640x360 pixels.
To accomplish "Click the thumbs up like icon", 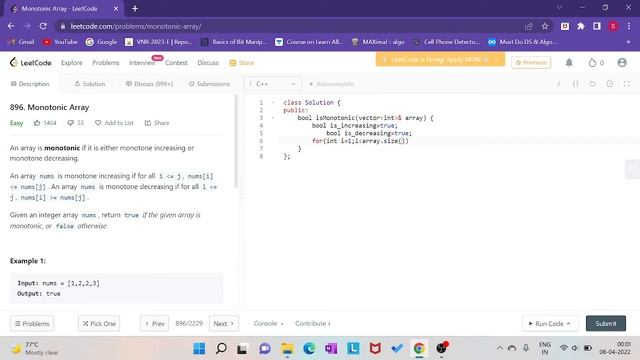I will (37, 123).
